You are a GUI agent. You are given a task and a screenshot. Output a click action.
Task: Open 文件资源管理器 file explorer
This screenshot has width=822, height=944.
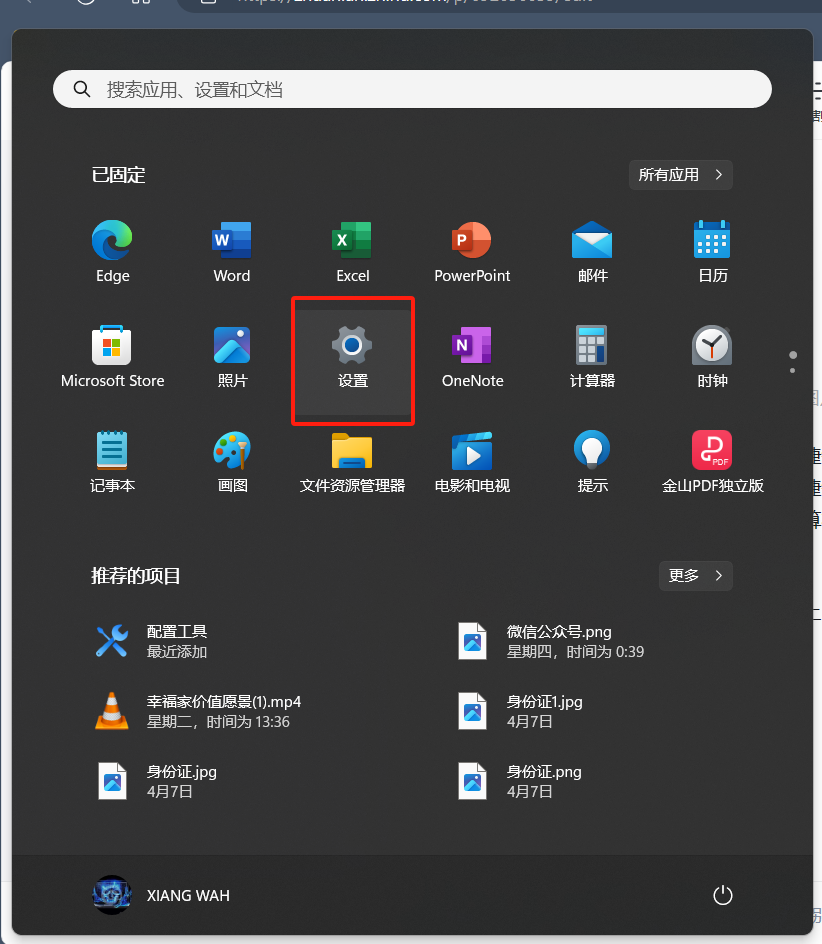pyautogui.click(x=352, y=462)
